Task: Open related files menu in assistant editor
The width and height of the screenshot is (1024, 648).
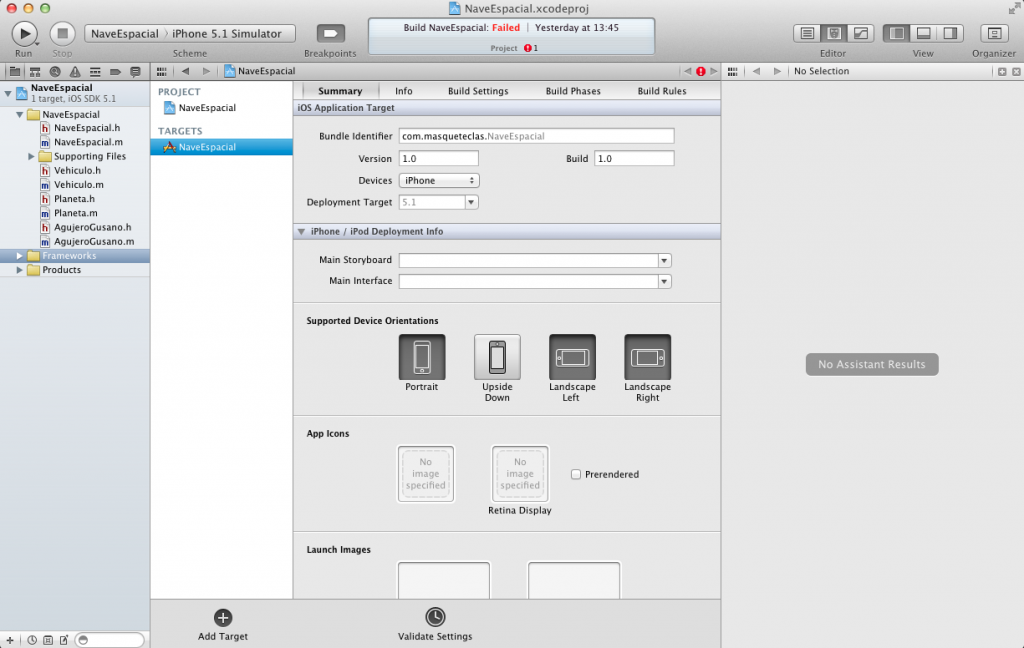Action: click(x=733, y=71)
